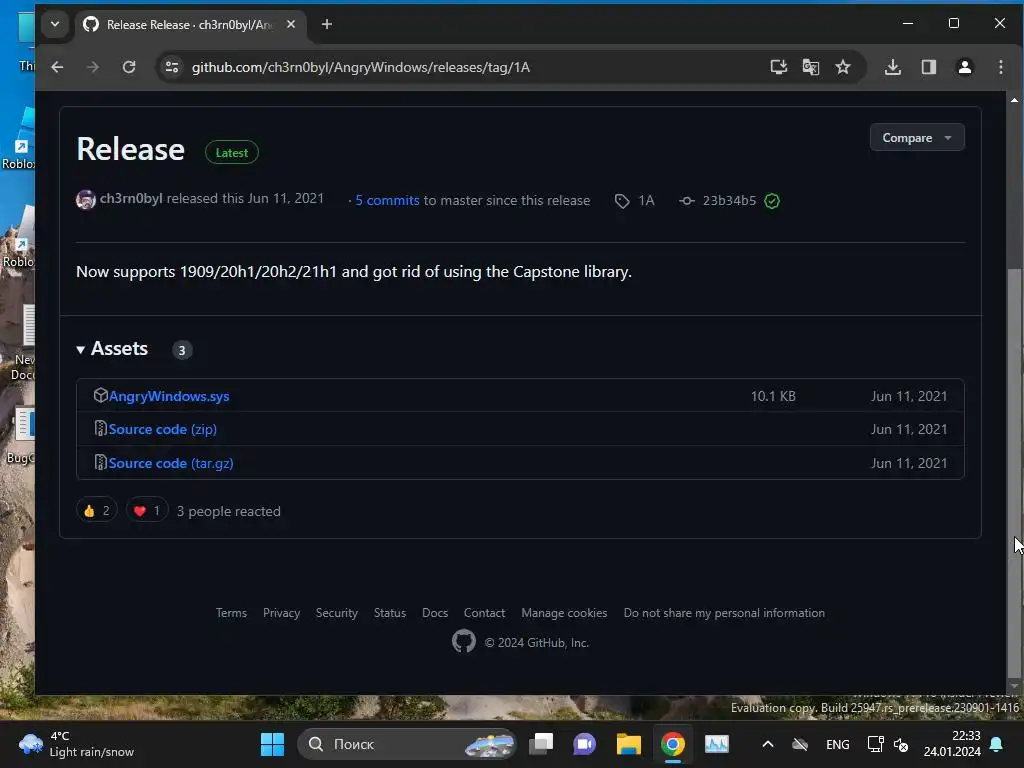
Task: Close the Release tab
Action: (291, 24)
